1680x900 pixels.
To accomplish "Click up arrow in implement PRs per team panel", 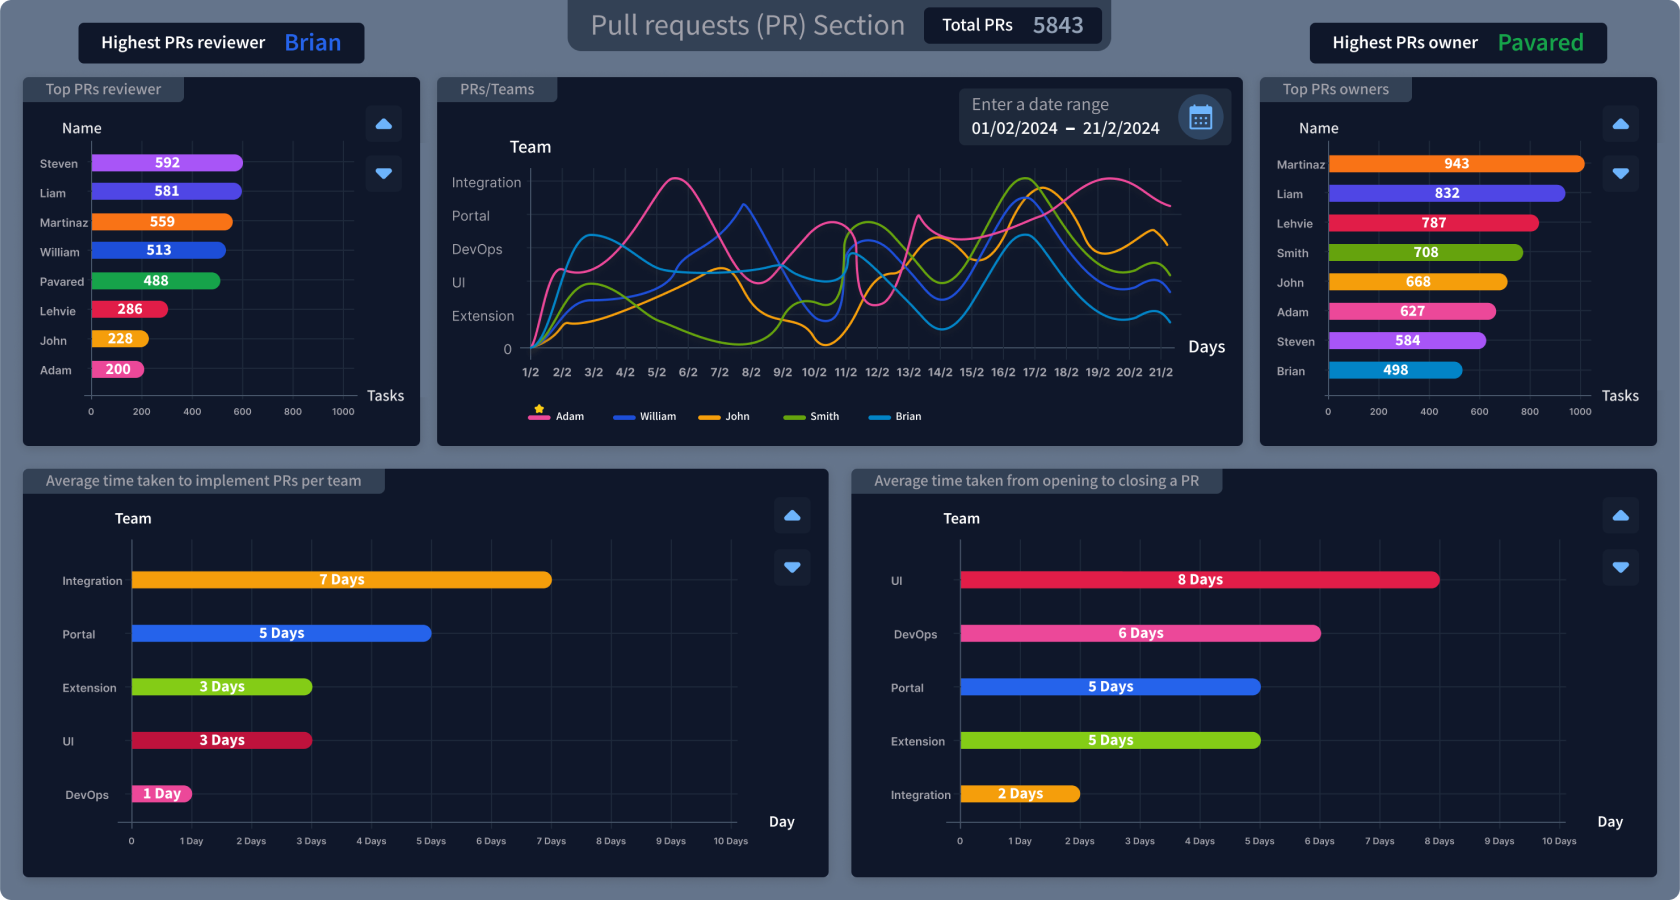I will click(792, 516).
